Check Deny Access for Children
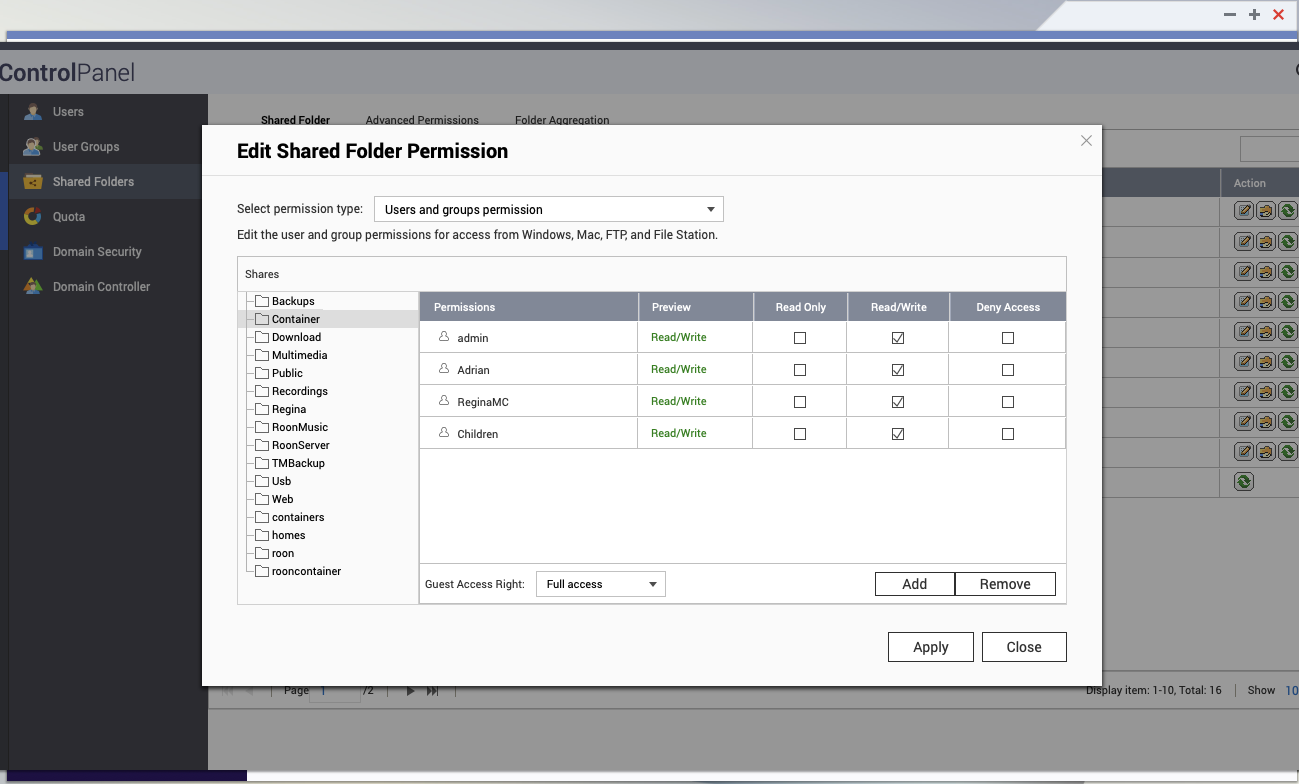Viewport: 1299px width, 784px height. pos(1008,434)
